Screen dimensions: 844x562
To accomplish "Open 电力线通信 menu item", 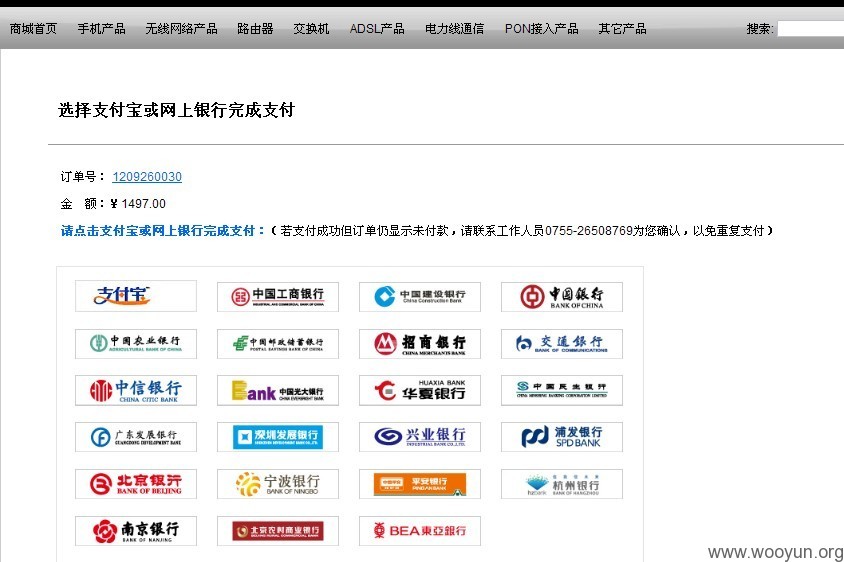I will pyautogui.click(x=454, y=29).
